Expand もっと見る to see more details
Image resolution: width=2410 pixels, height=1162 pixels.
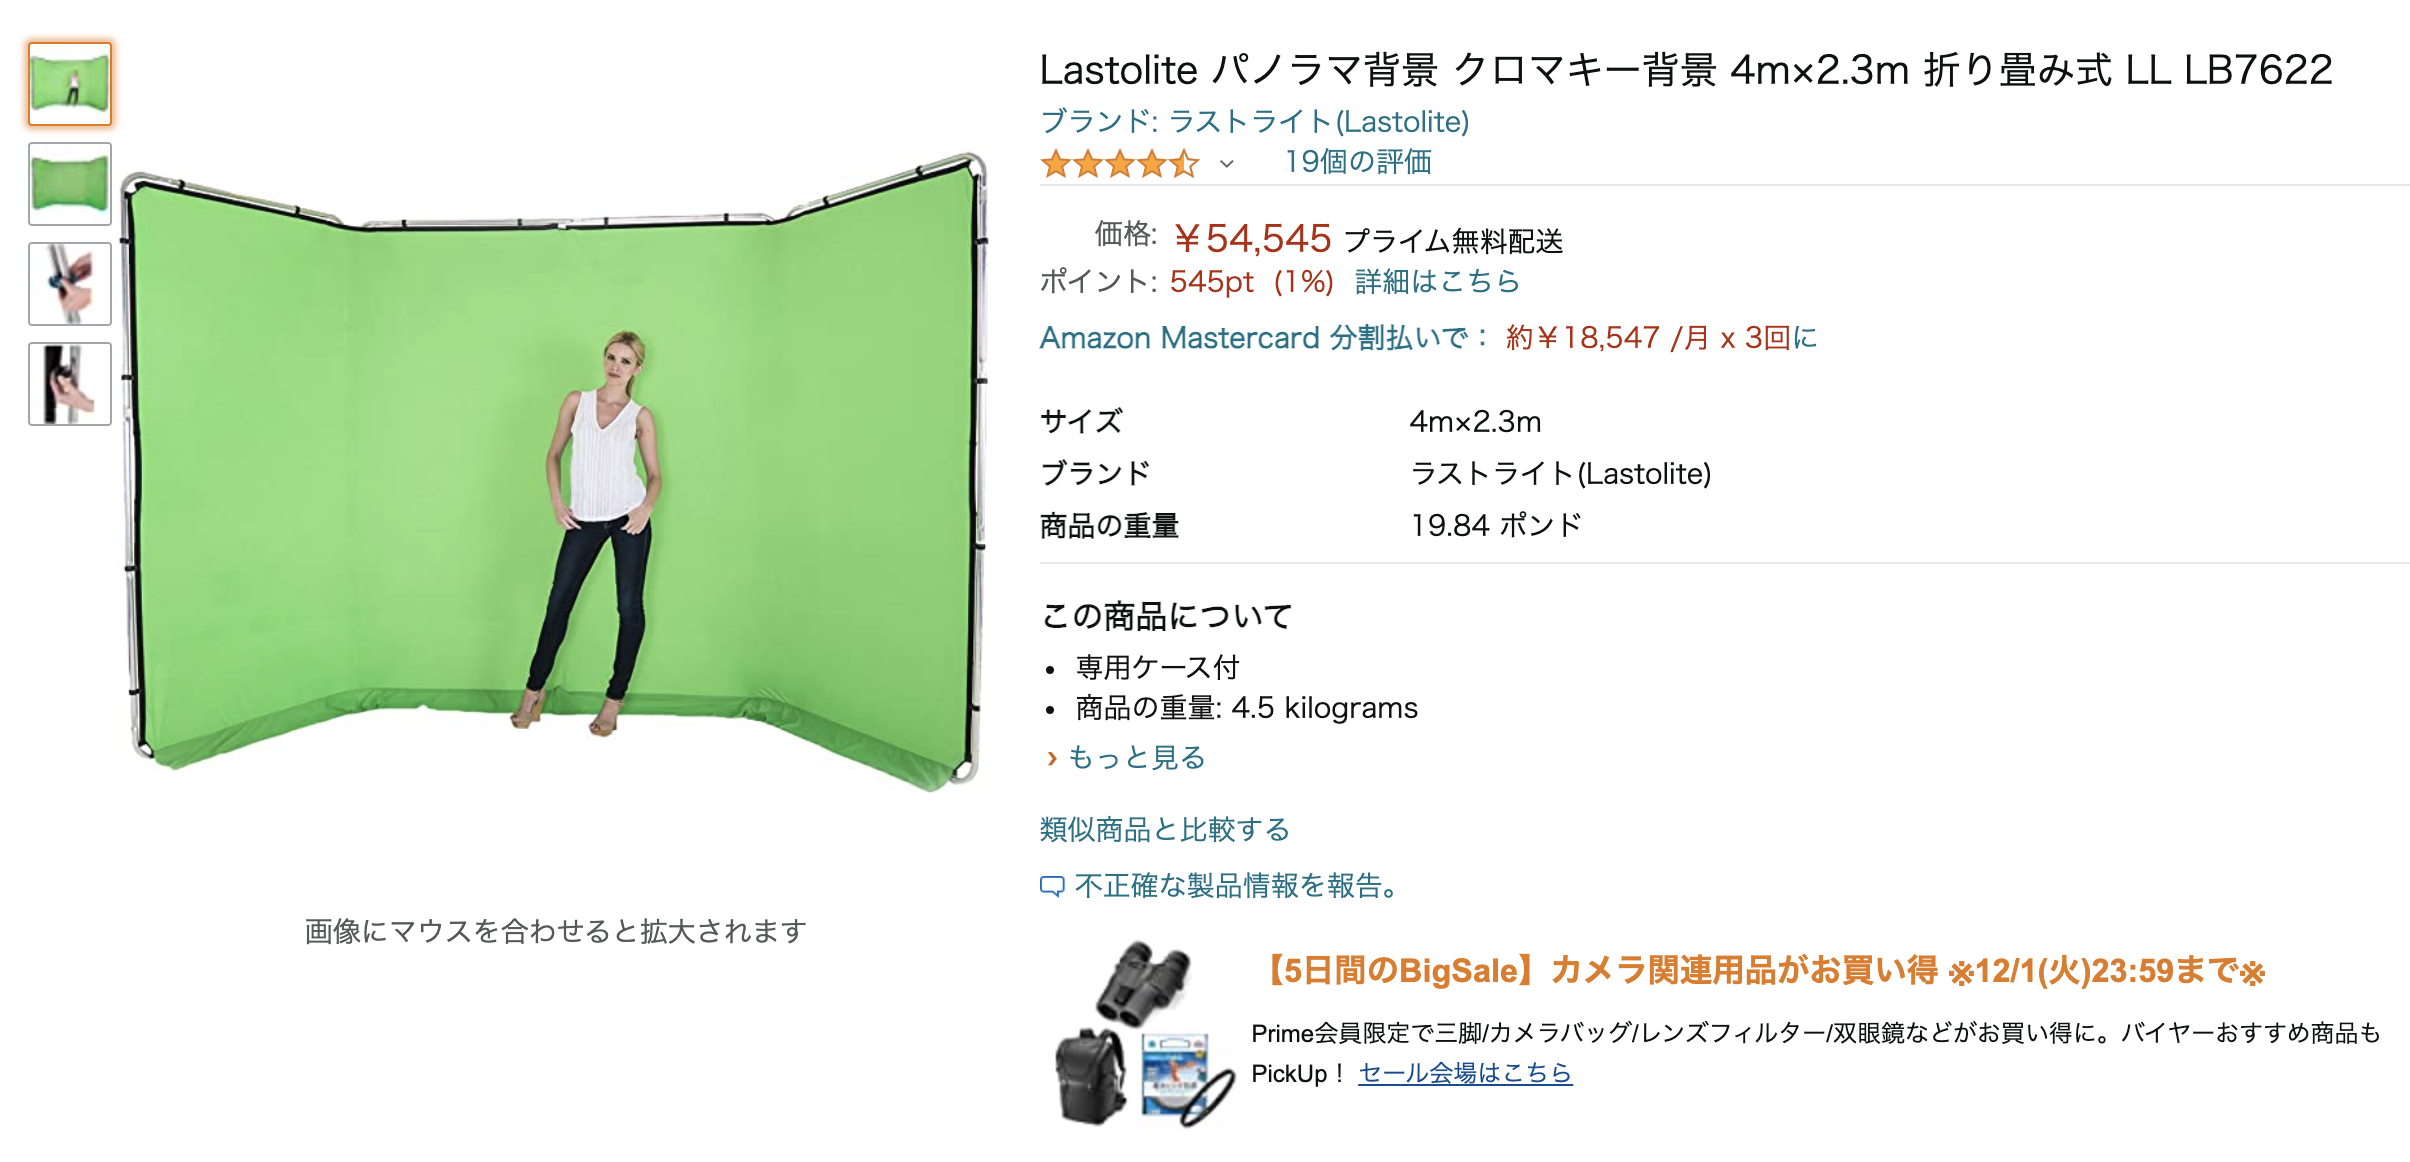coord(1137,758)
